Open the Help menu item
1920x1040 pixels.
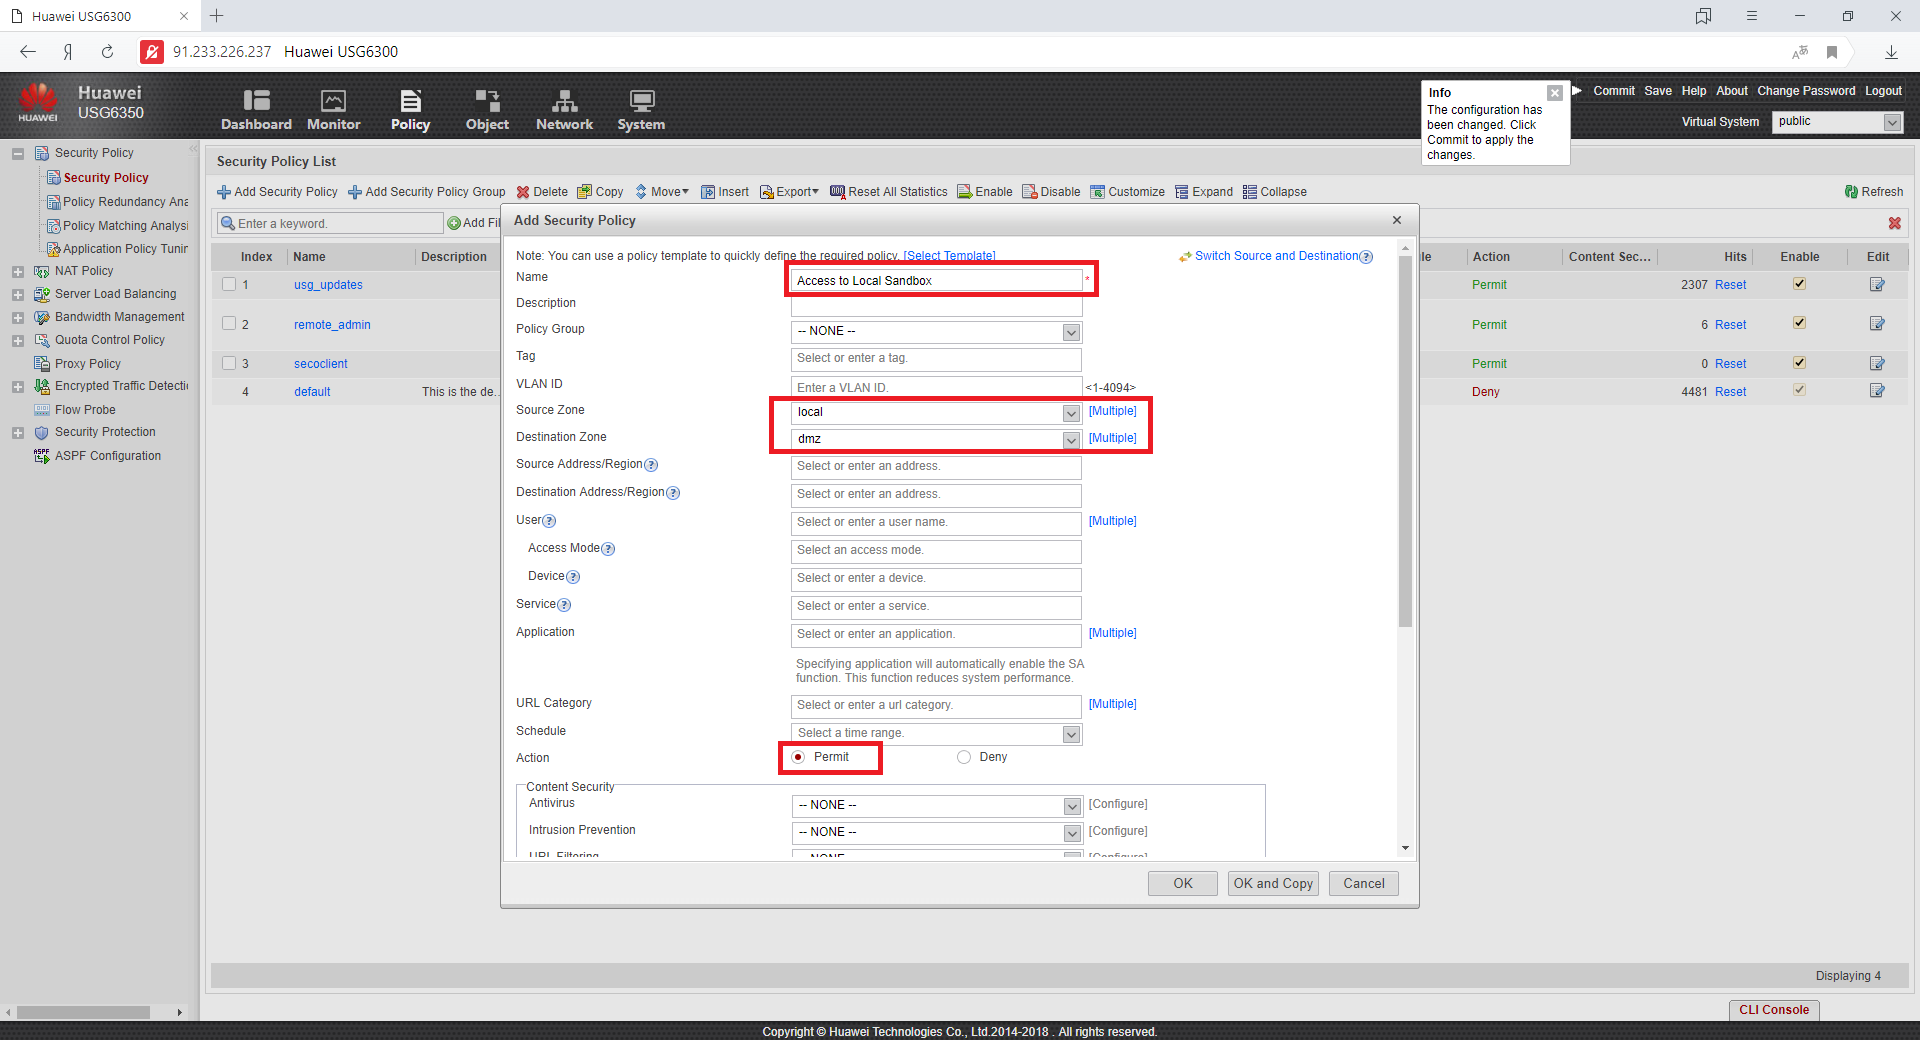pyautogui.click(x=1694, y=91)
